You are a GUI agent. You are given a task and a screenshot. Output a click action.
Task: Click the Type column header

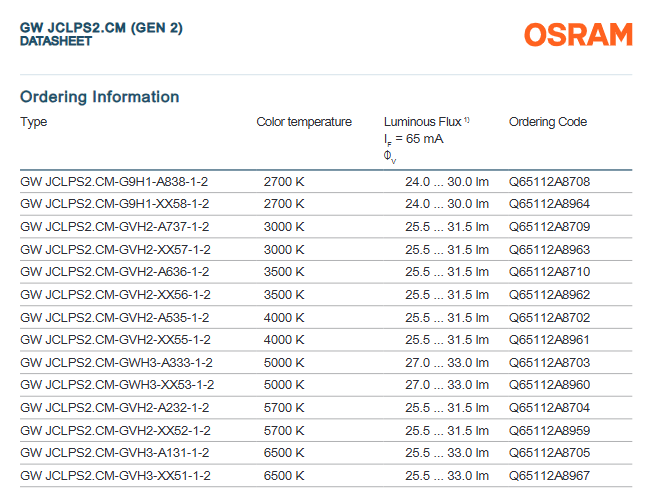[x=34, y=122]
